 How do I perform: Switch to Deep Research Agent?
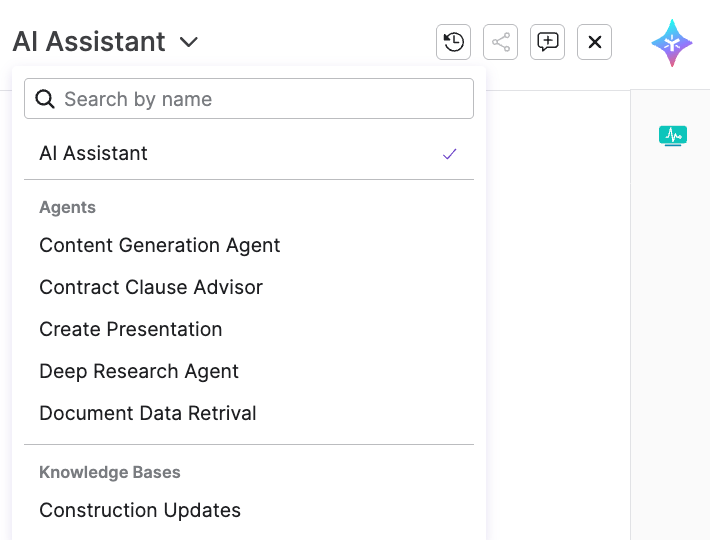pos(139,371)
